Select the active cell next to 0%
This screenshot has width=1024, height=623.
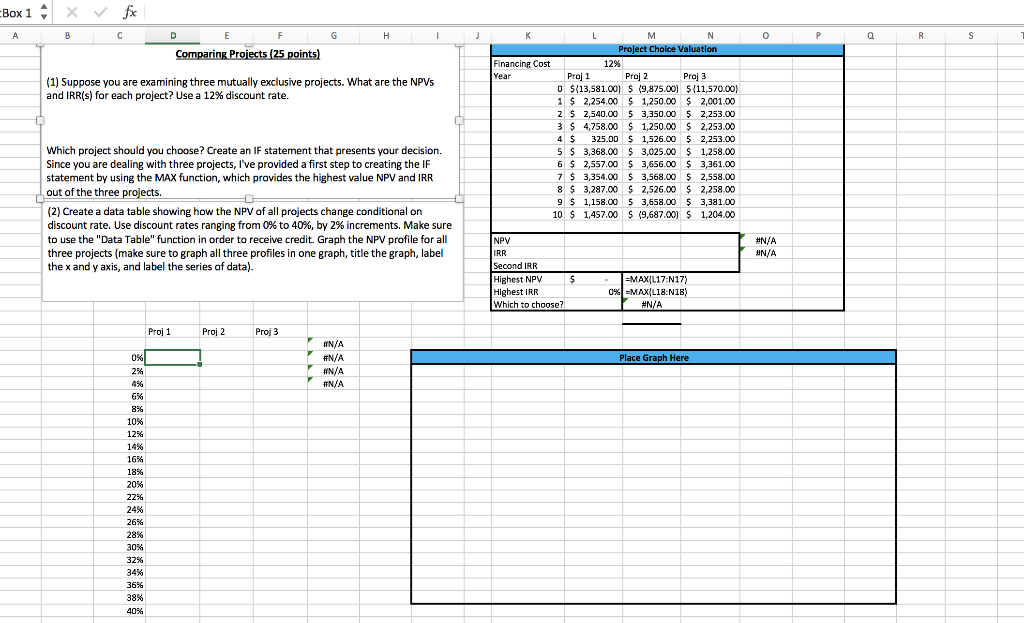click(x=172, y=357)
